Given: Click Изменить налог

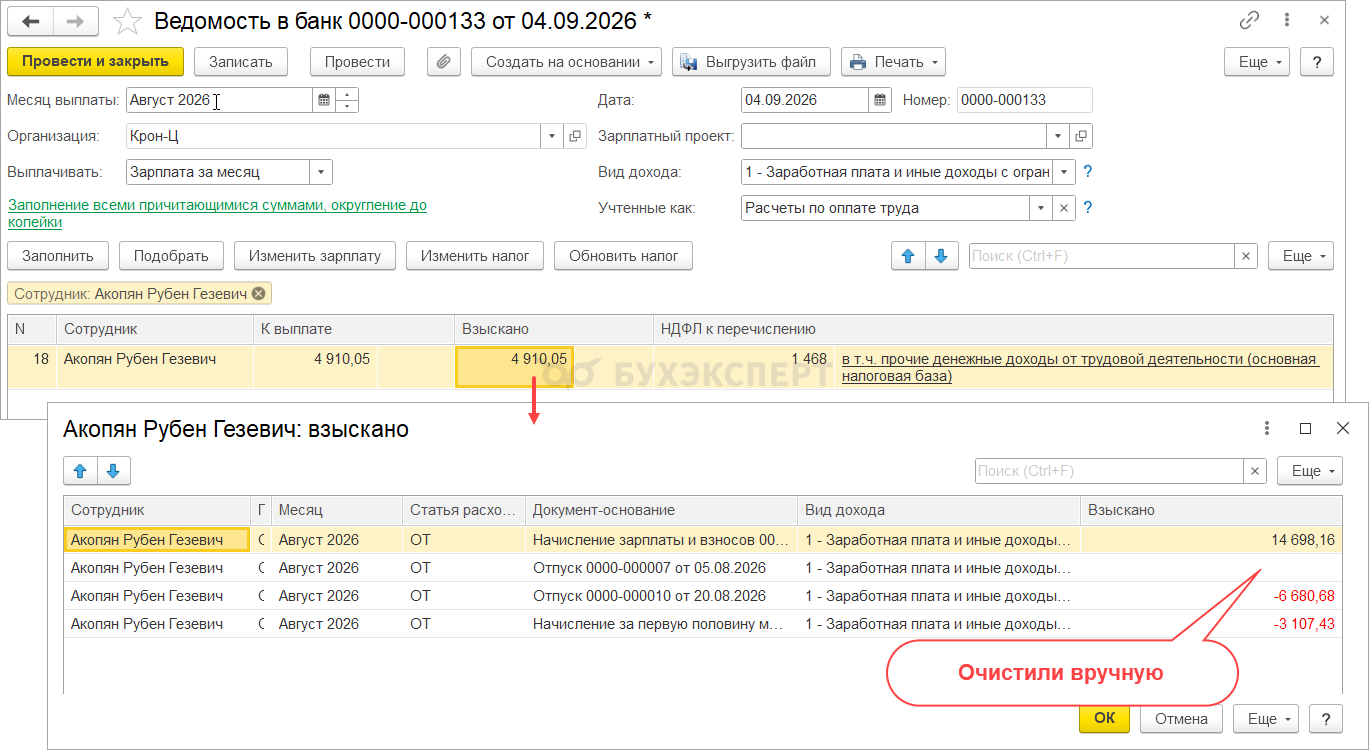Looking at the screenshot, I should pyautogui.click(x=475, y=256).
